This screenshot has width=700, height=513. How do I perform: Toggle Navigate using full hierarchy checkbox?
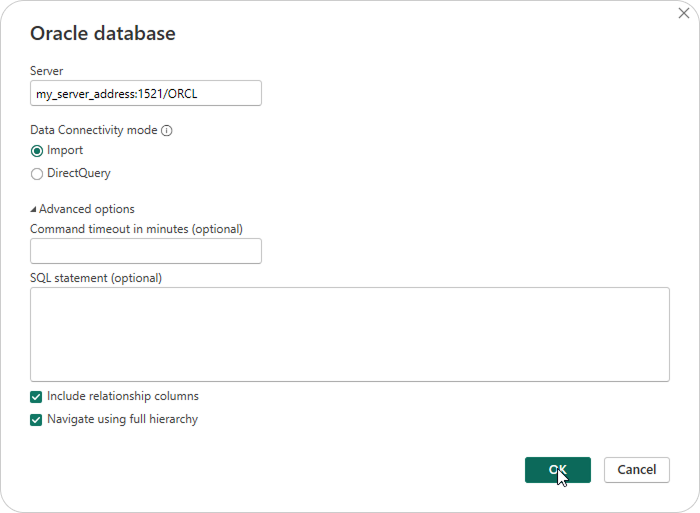click(x=37, y=420)
